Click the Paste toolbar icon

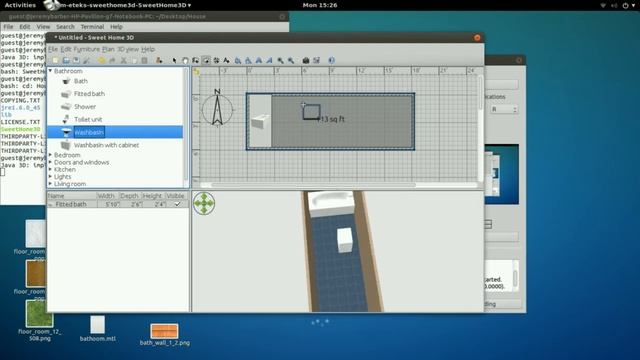(x=144, y=60)
